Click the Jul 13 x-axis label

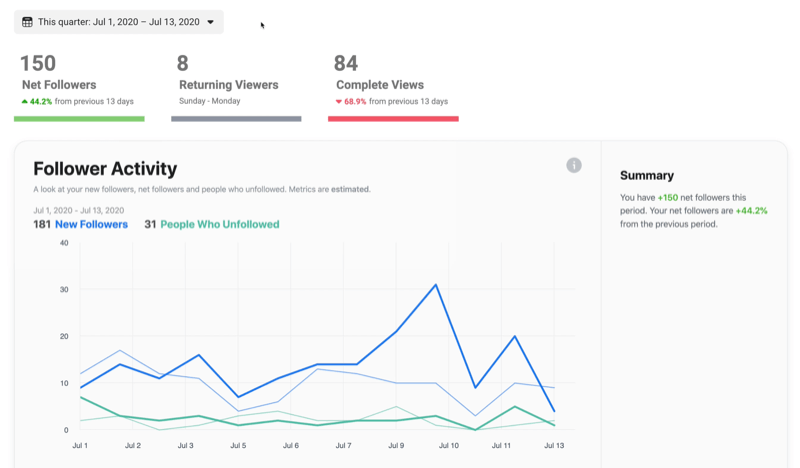pyautogui.click(x=554, y=446)
